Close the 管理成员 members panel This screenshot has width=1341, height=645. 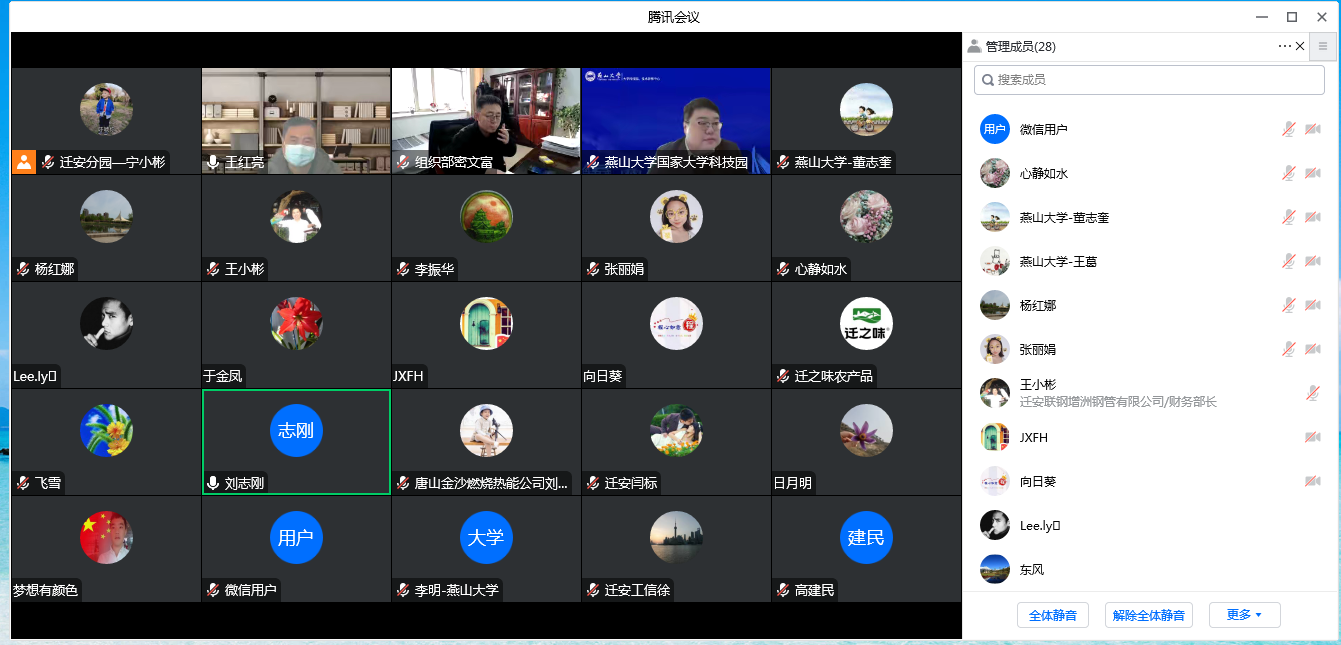click(1300, 46)
